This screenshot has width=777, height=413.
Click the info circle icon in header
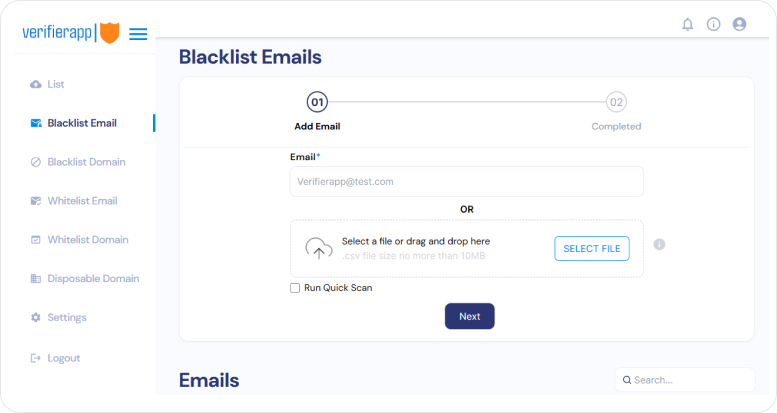pos(713,24)
